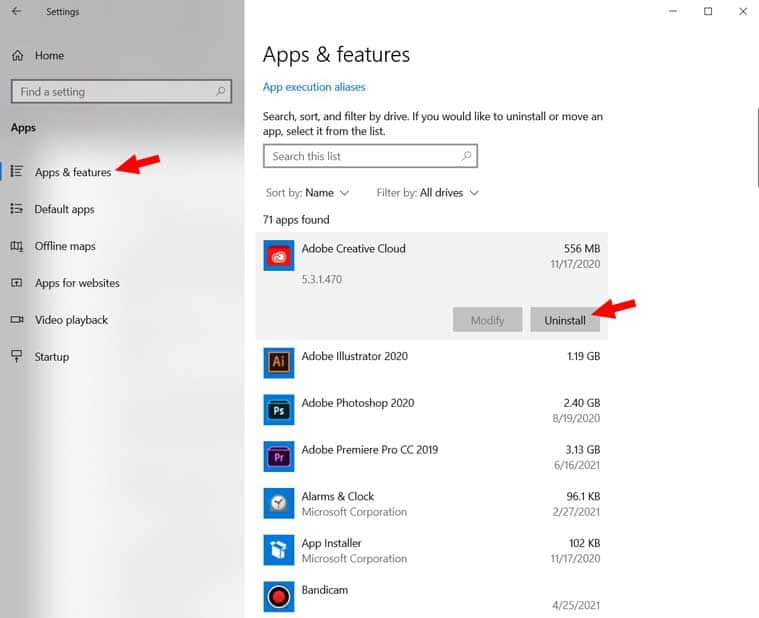Click the 8/19/2020 install date
This screenshot has width=759, height=618.
point(576,418)
